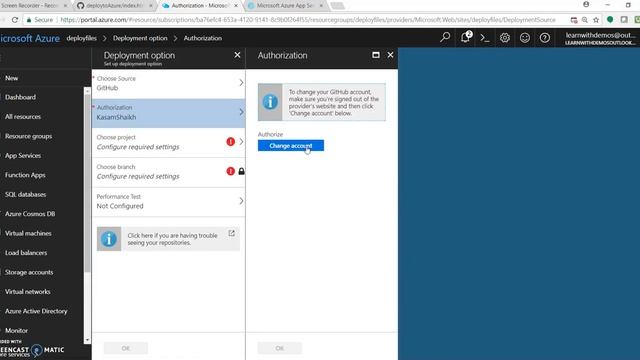The height and width of the screenshot is (360, 640).
Task: Launch the Cloud Shell icon
Action: (x=484, y=38)
